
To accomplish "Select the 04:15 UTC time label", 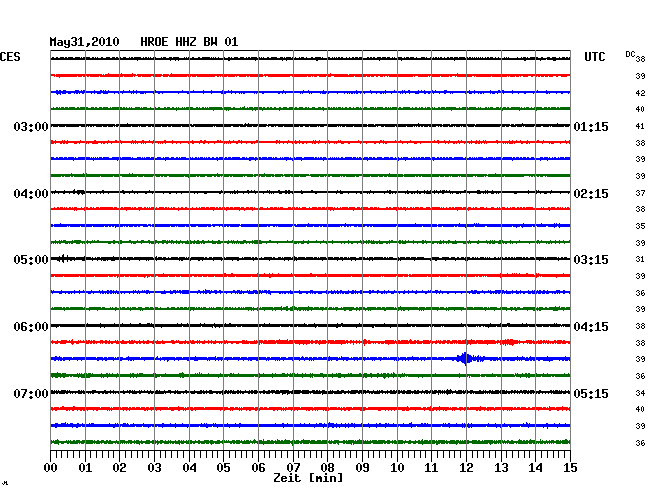I will [x=591, y=327].
